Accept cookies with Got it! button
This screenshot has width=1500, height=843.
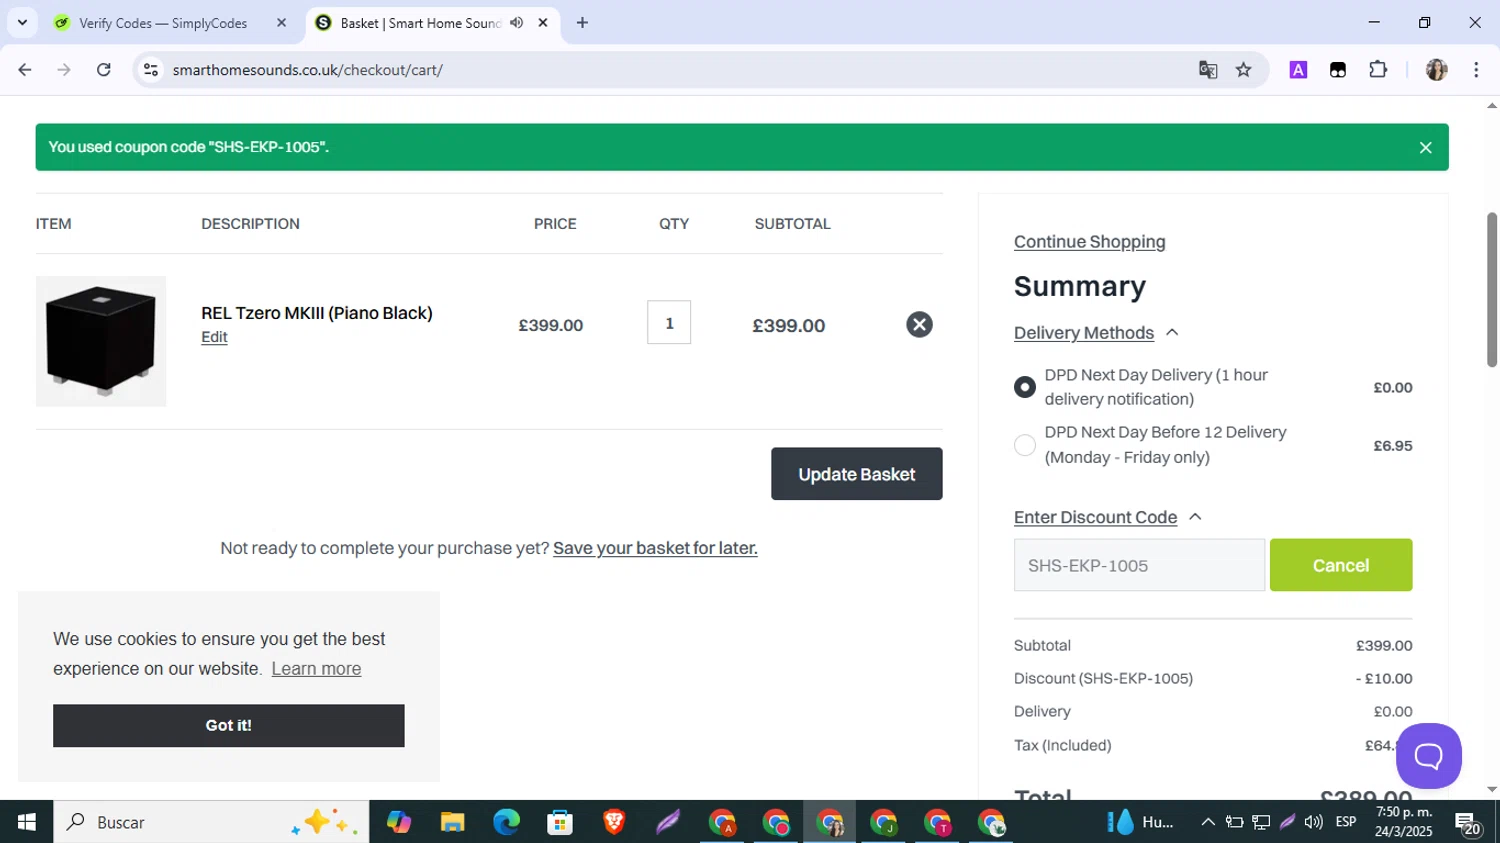coord(229,726)
